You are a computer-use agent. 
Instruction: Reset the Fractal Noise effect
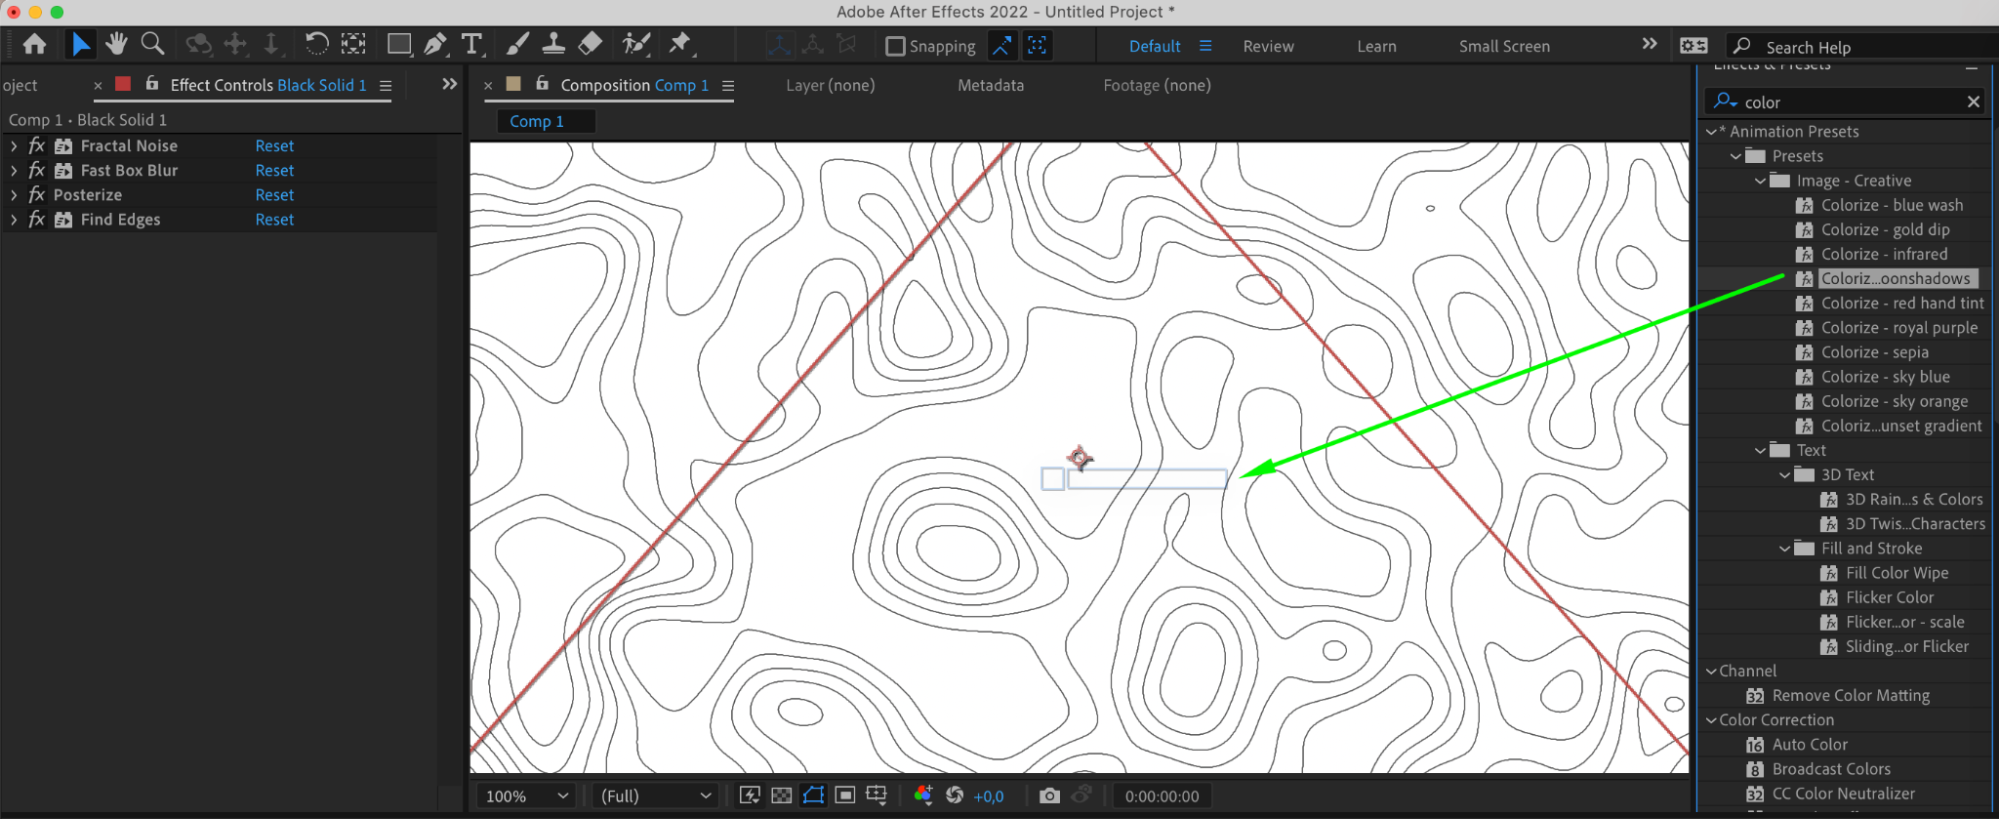pyautogui.click(x=274, y=145)
